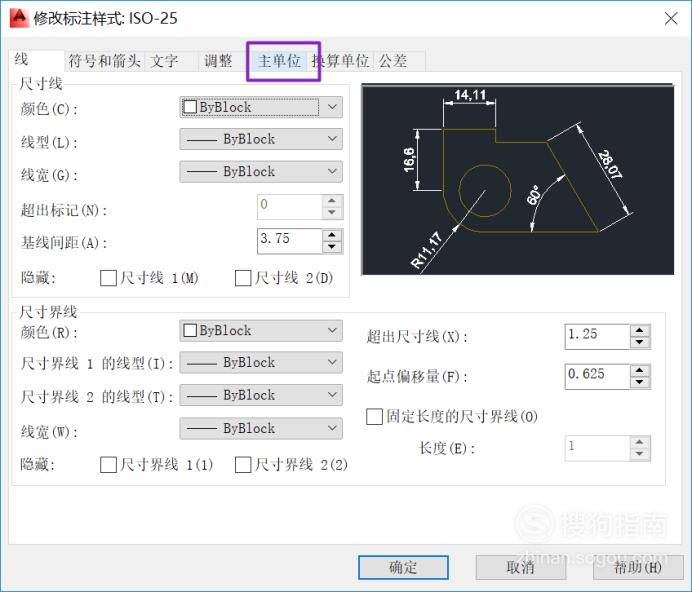Open the 文字 tab

172,61
